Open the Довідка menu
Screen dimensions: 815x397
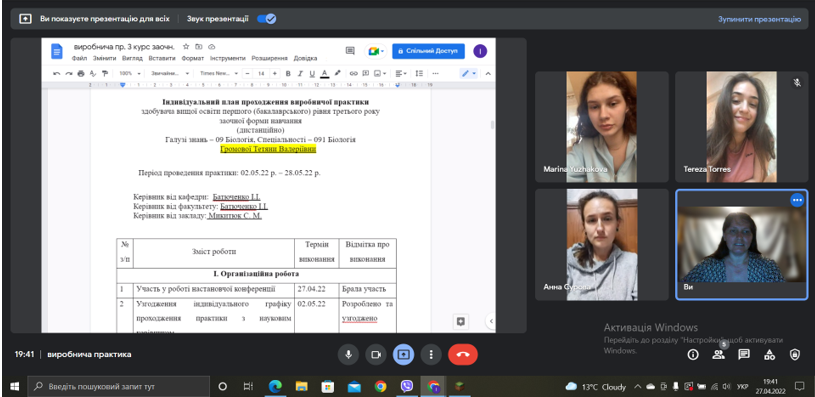pos(305,58)
